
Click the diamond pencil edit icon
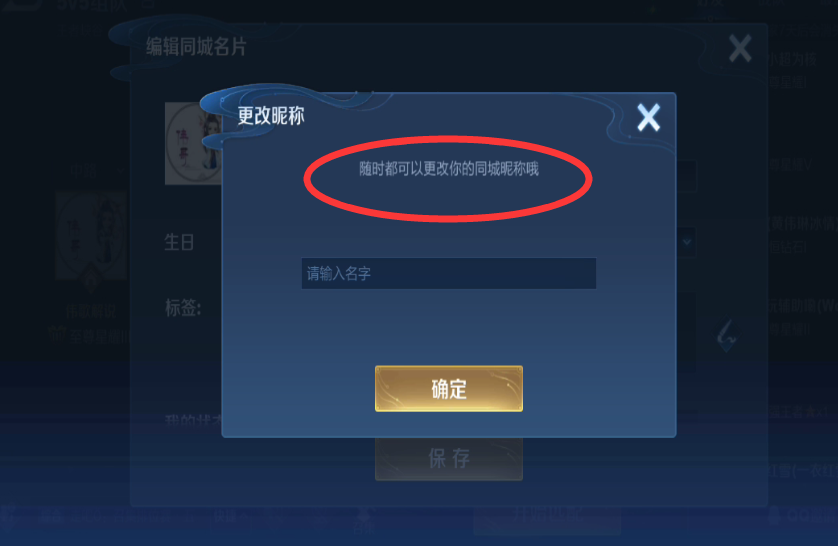(x=727, y=336)
